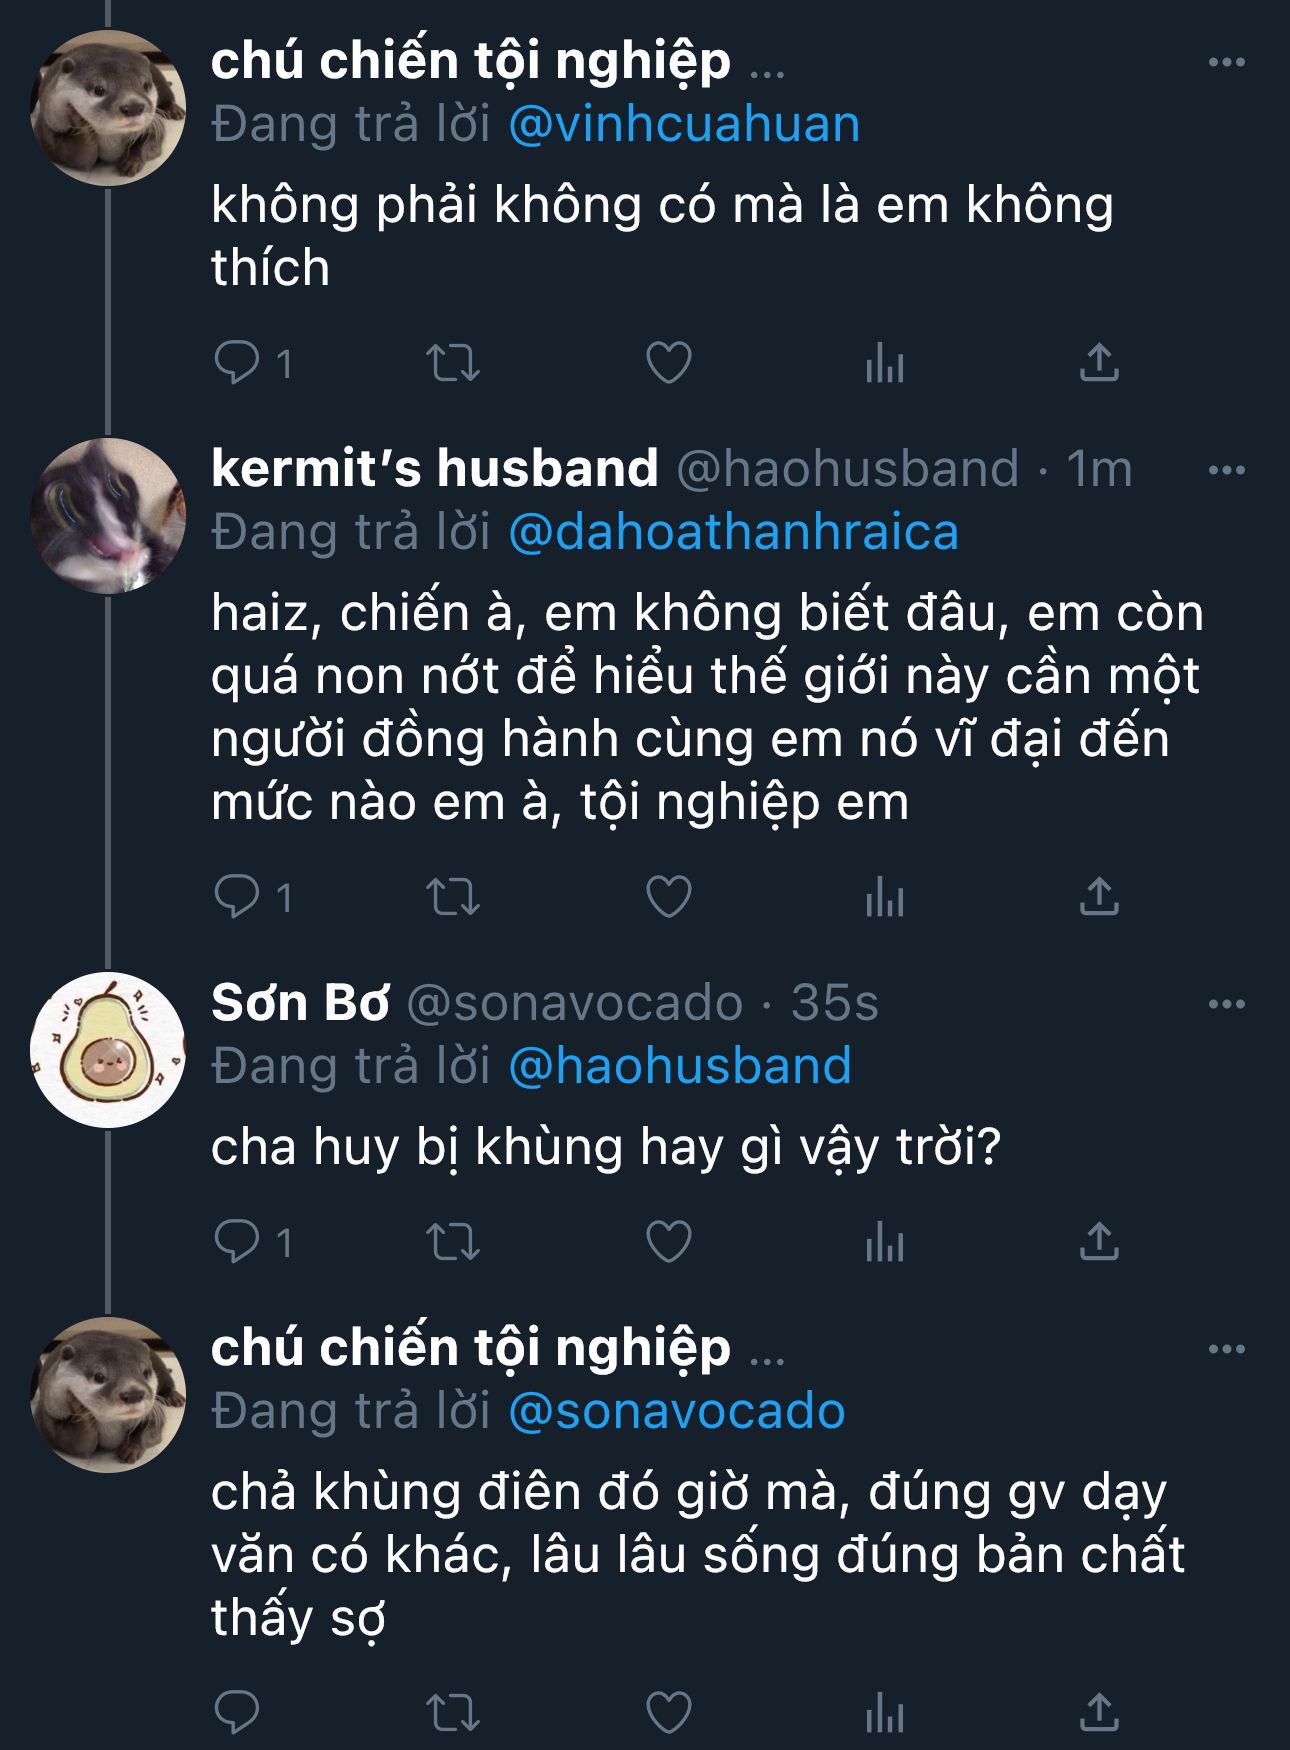Open the @vinhcuahuan mention link
This screenshot has width=1290, height=1750.
[684, 125]
